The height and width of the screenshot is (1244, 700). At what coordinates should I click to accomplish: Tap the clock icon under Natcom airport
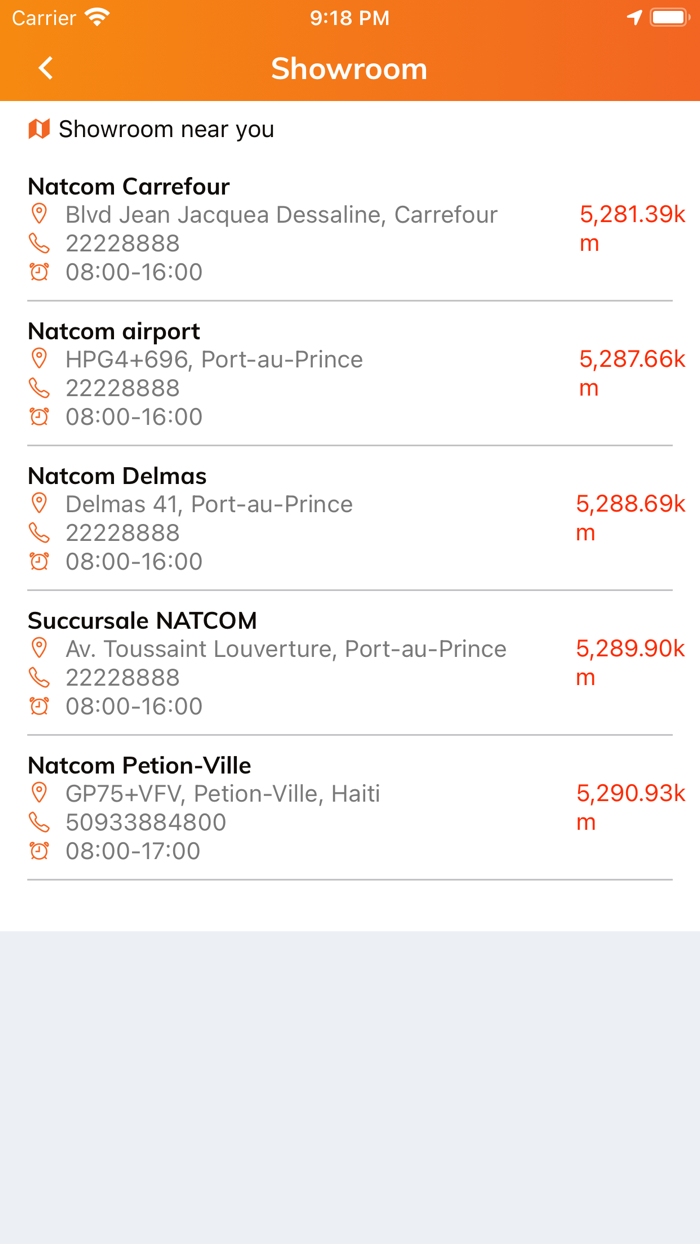pos(40,416)
